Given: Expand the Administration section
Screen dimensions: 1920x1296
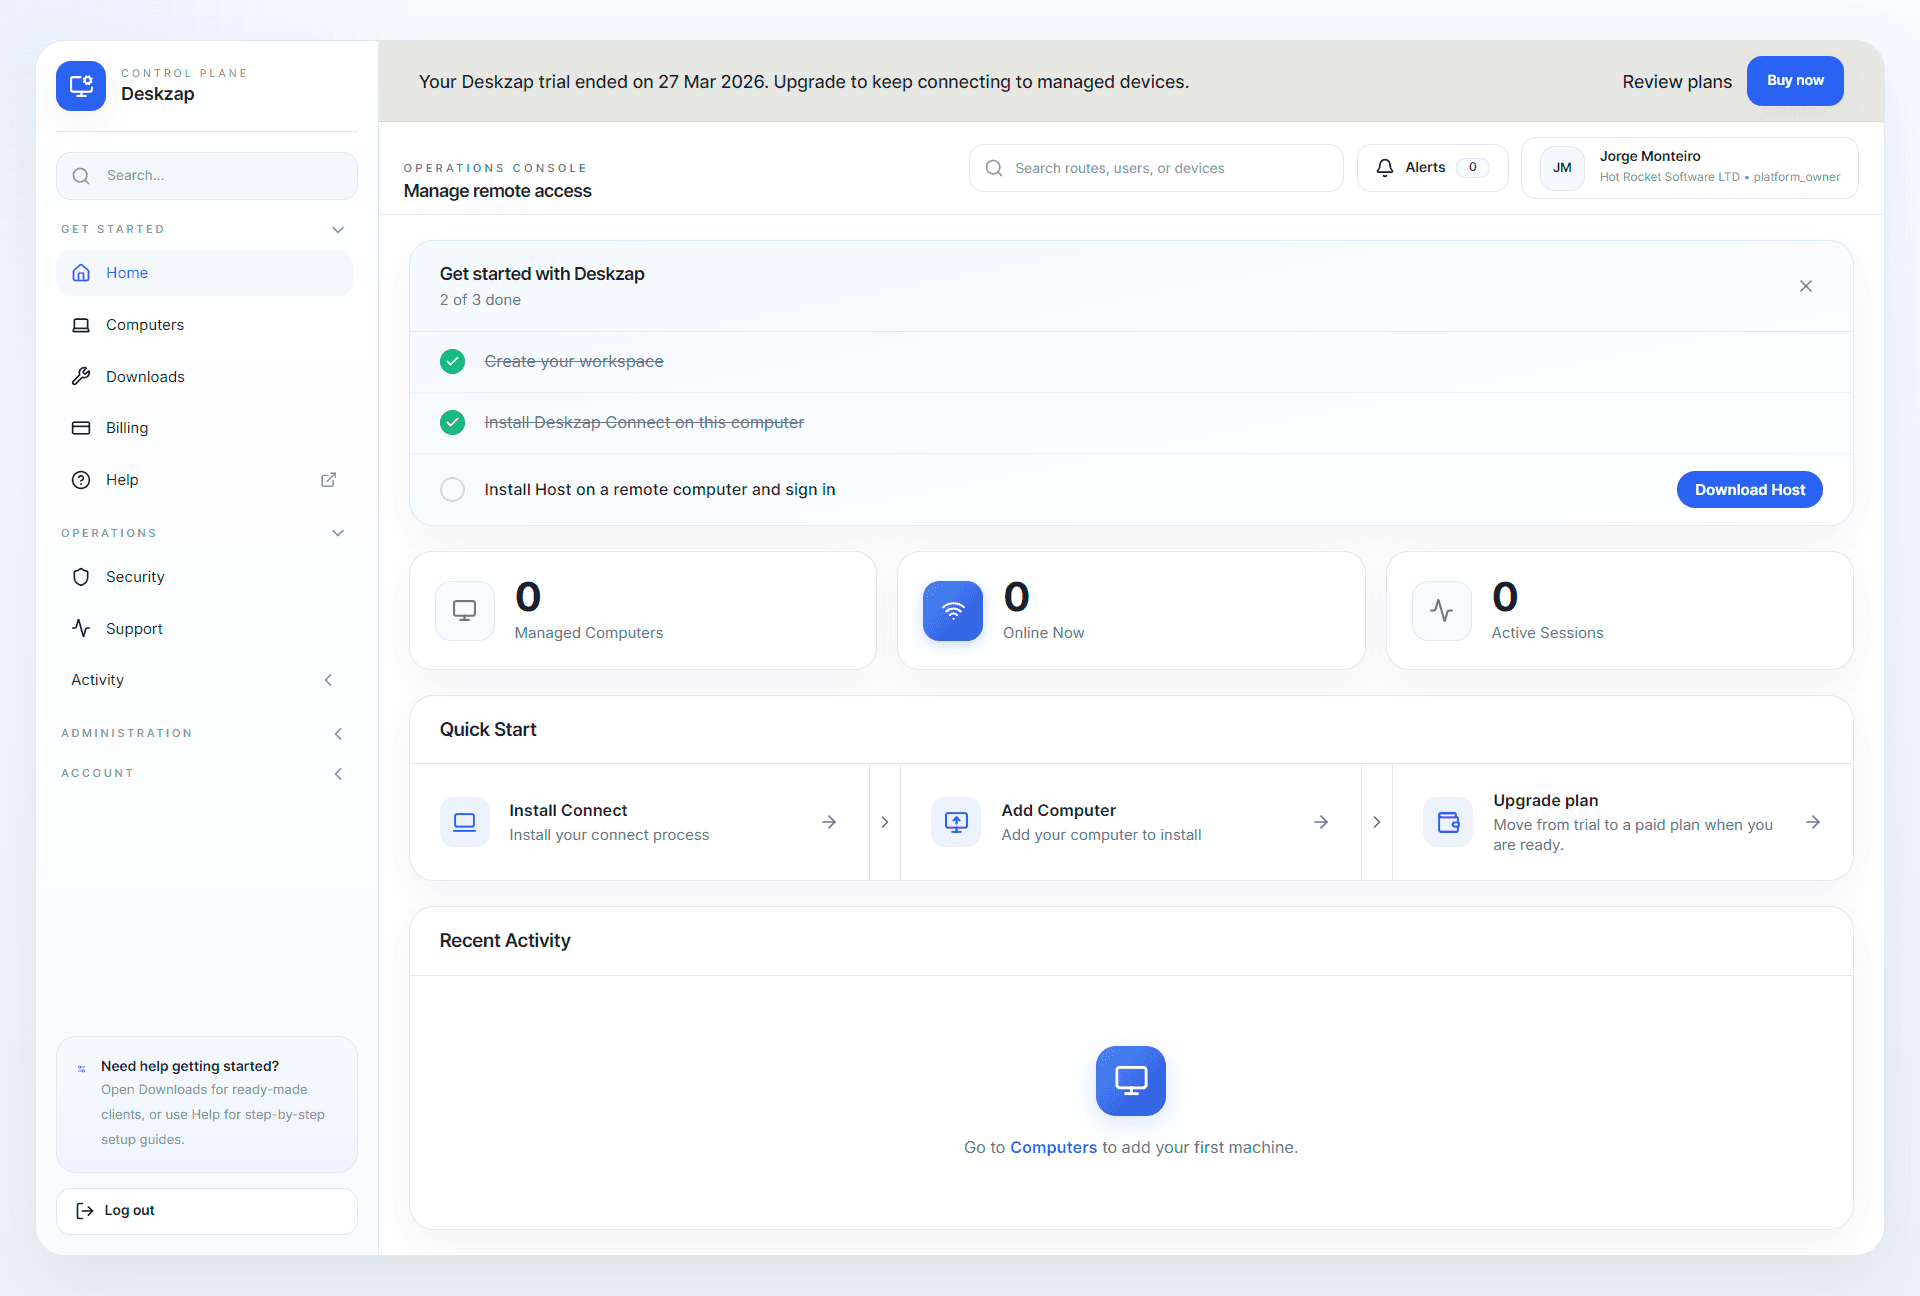Looking at the screenshot, I should [x=338, y=733].
